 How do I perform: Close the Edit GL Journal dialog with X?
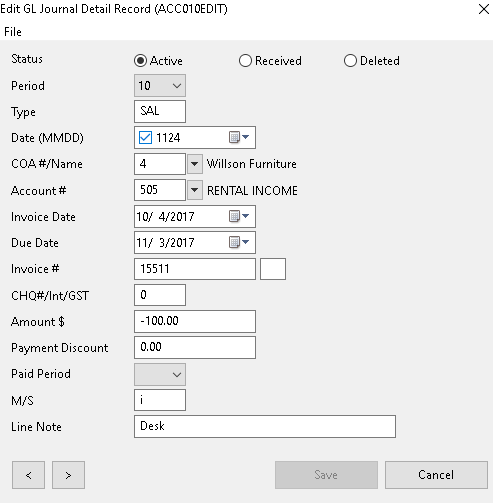point(484,9)
